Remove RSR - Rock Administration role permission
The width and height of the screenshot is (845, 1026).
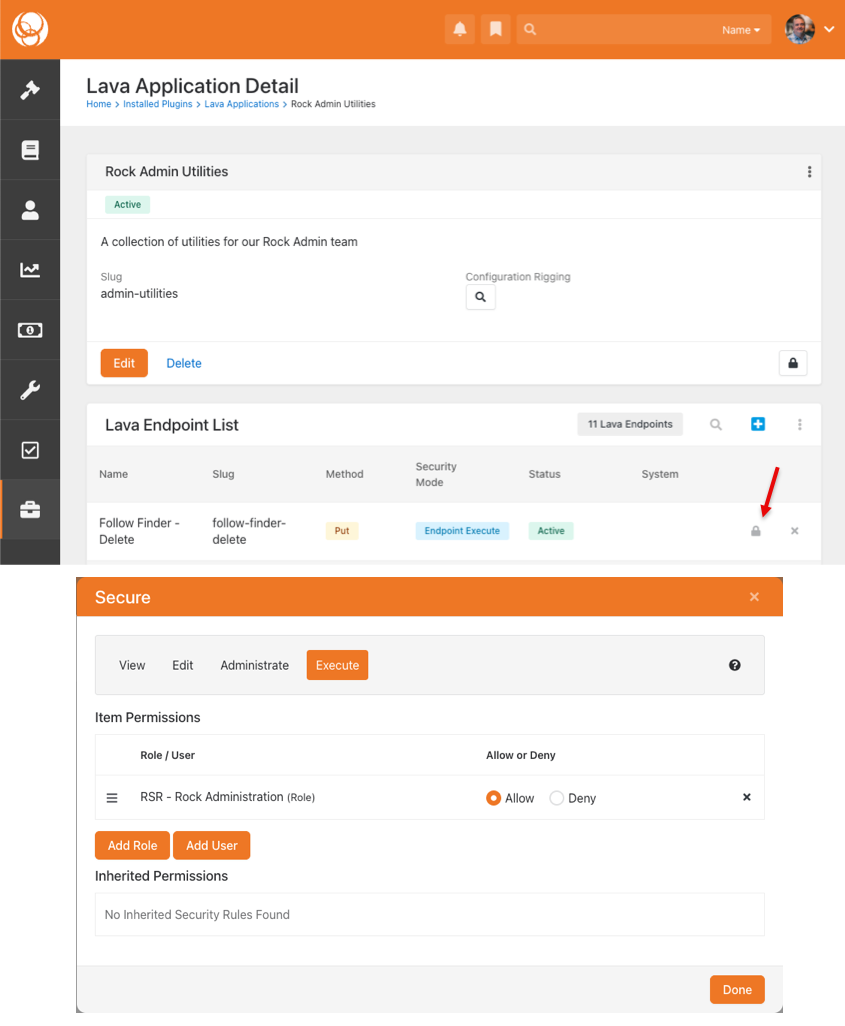(x=746, y=797)
